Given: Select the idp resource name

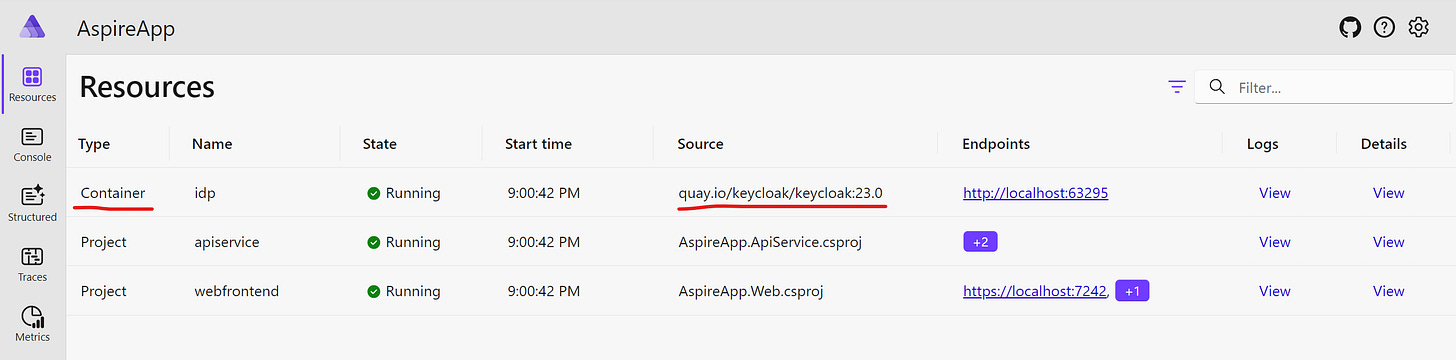Looking at the screenshot, I should coord(204,193).
